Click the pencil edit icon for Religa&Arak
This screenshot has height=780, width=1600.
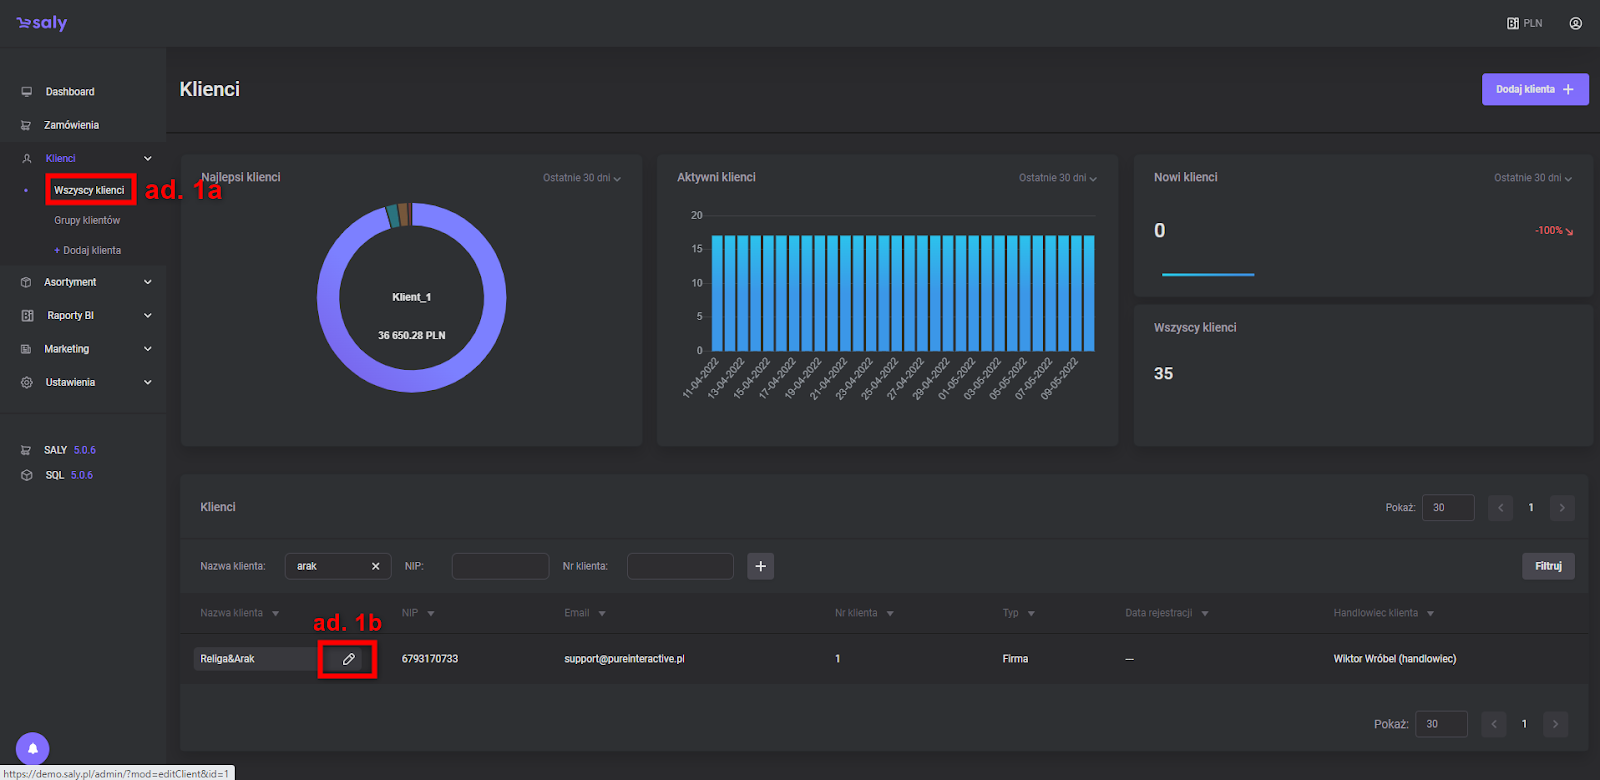coord(348,659)
